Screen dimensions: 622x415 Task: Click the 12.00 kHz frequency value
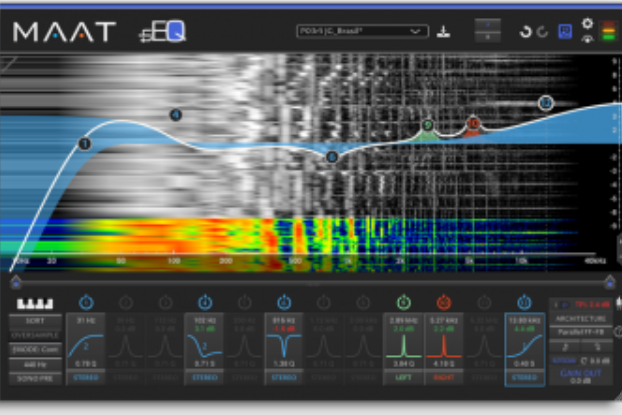524,320
